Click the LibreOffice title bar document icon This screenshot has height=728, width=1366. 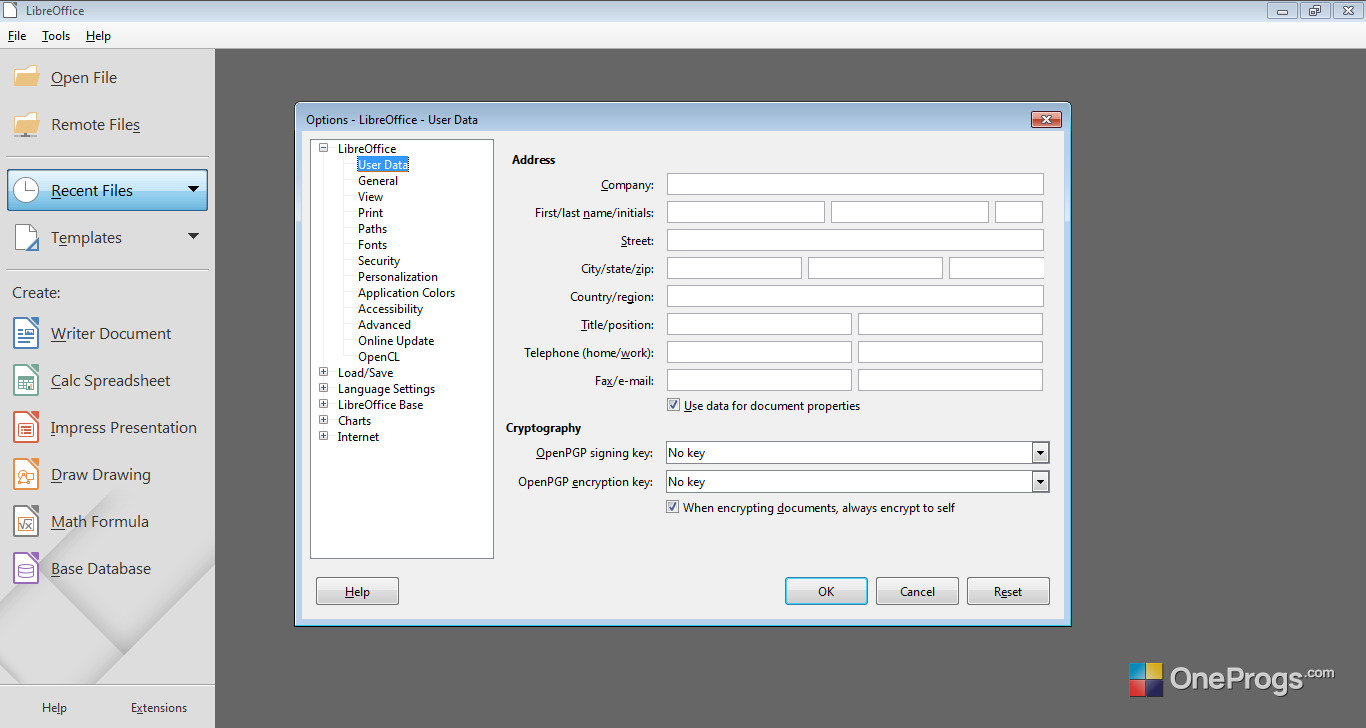(x=11, y=10)
